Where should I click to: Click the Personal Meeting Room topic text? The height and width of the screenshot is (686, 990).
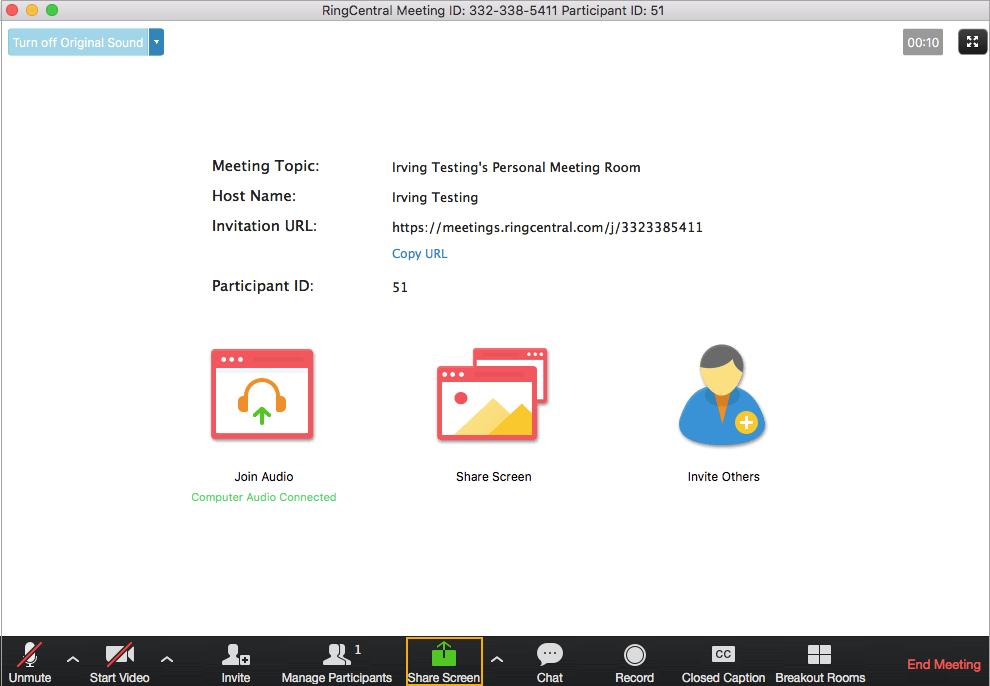coord(516,167)
